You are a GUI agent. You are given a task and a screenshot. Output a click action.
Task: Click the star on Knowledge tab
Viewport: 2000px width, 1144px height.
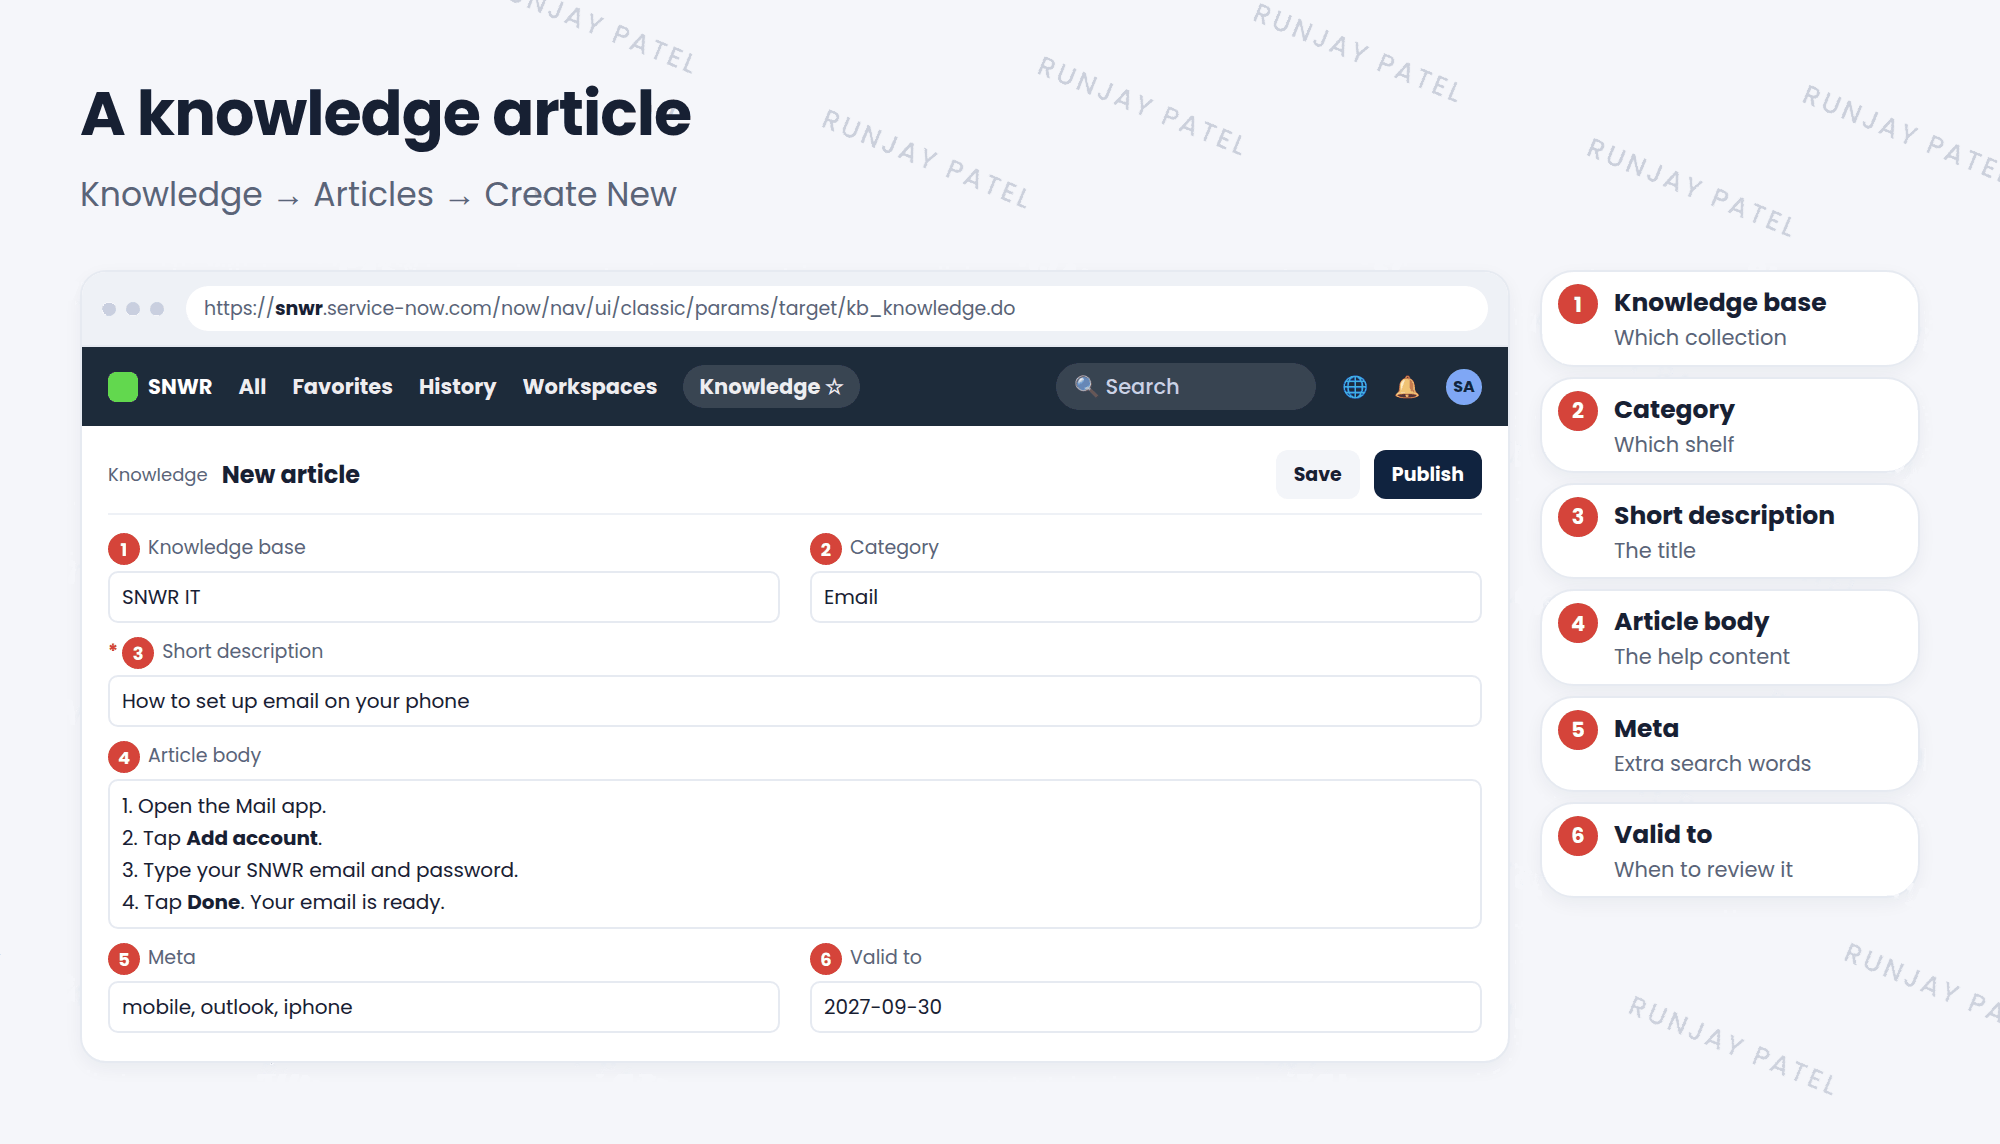point(835,387)
